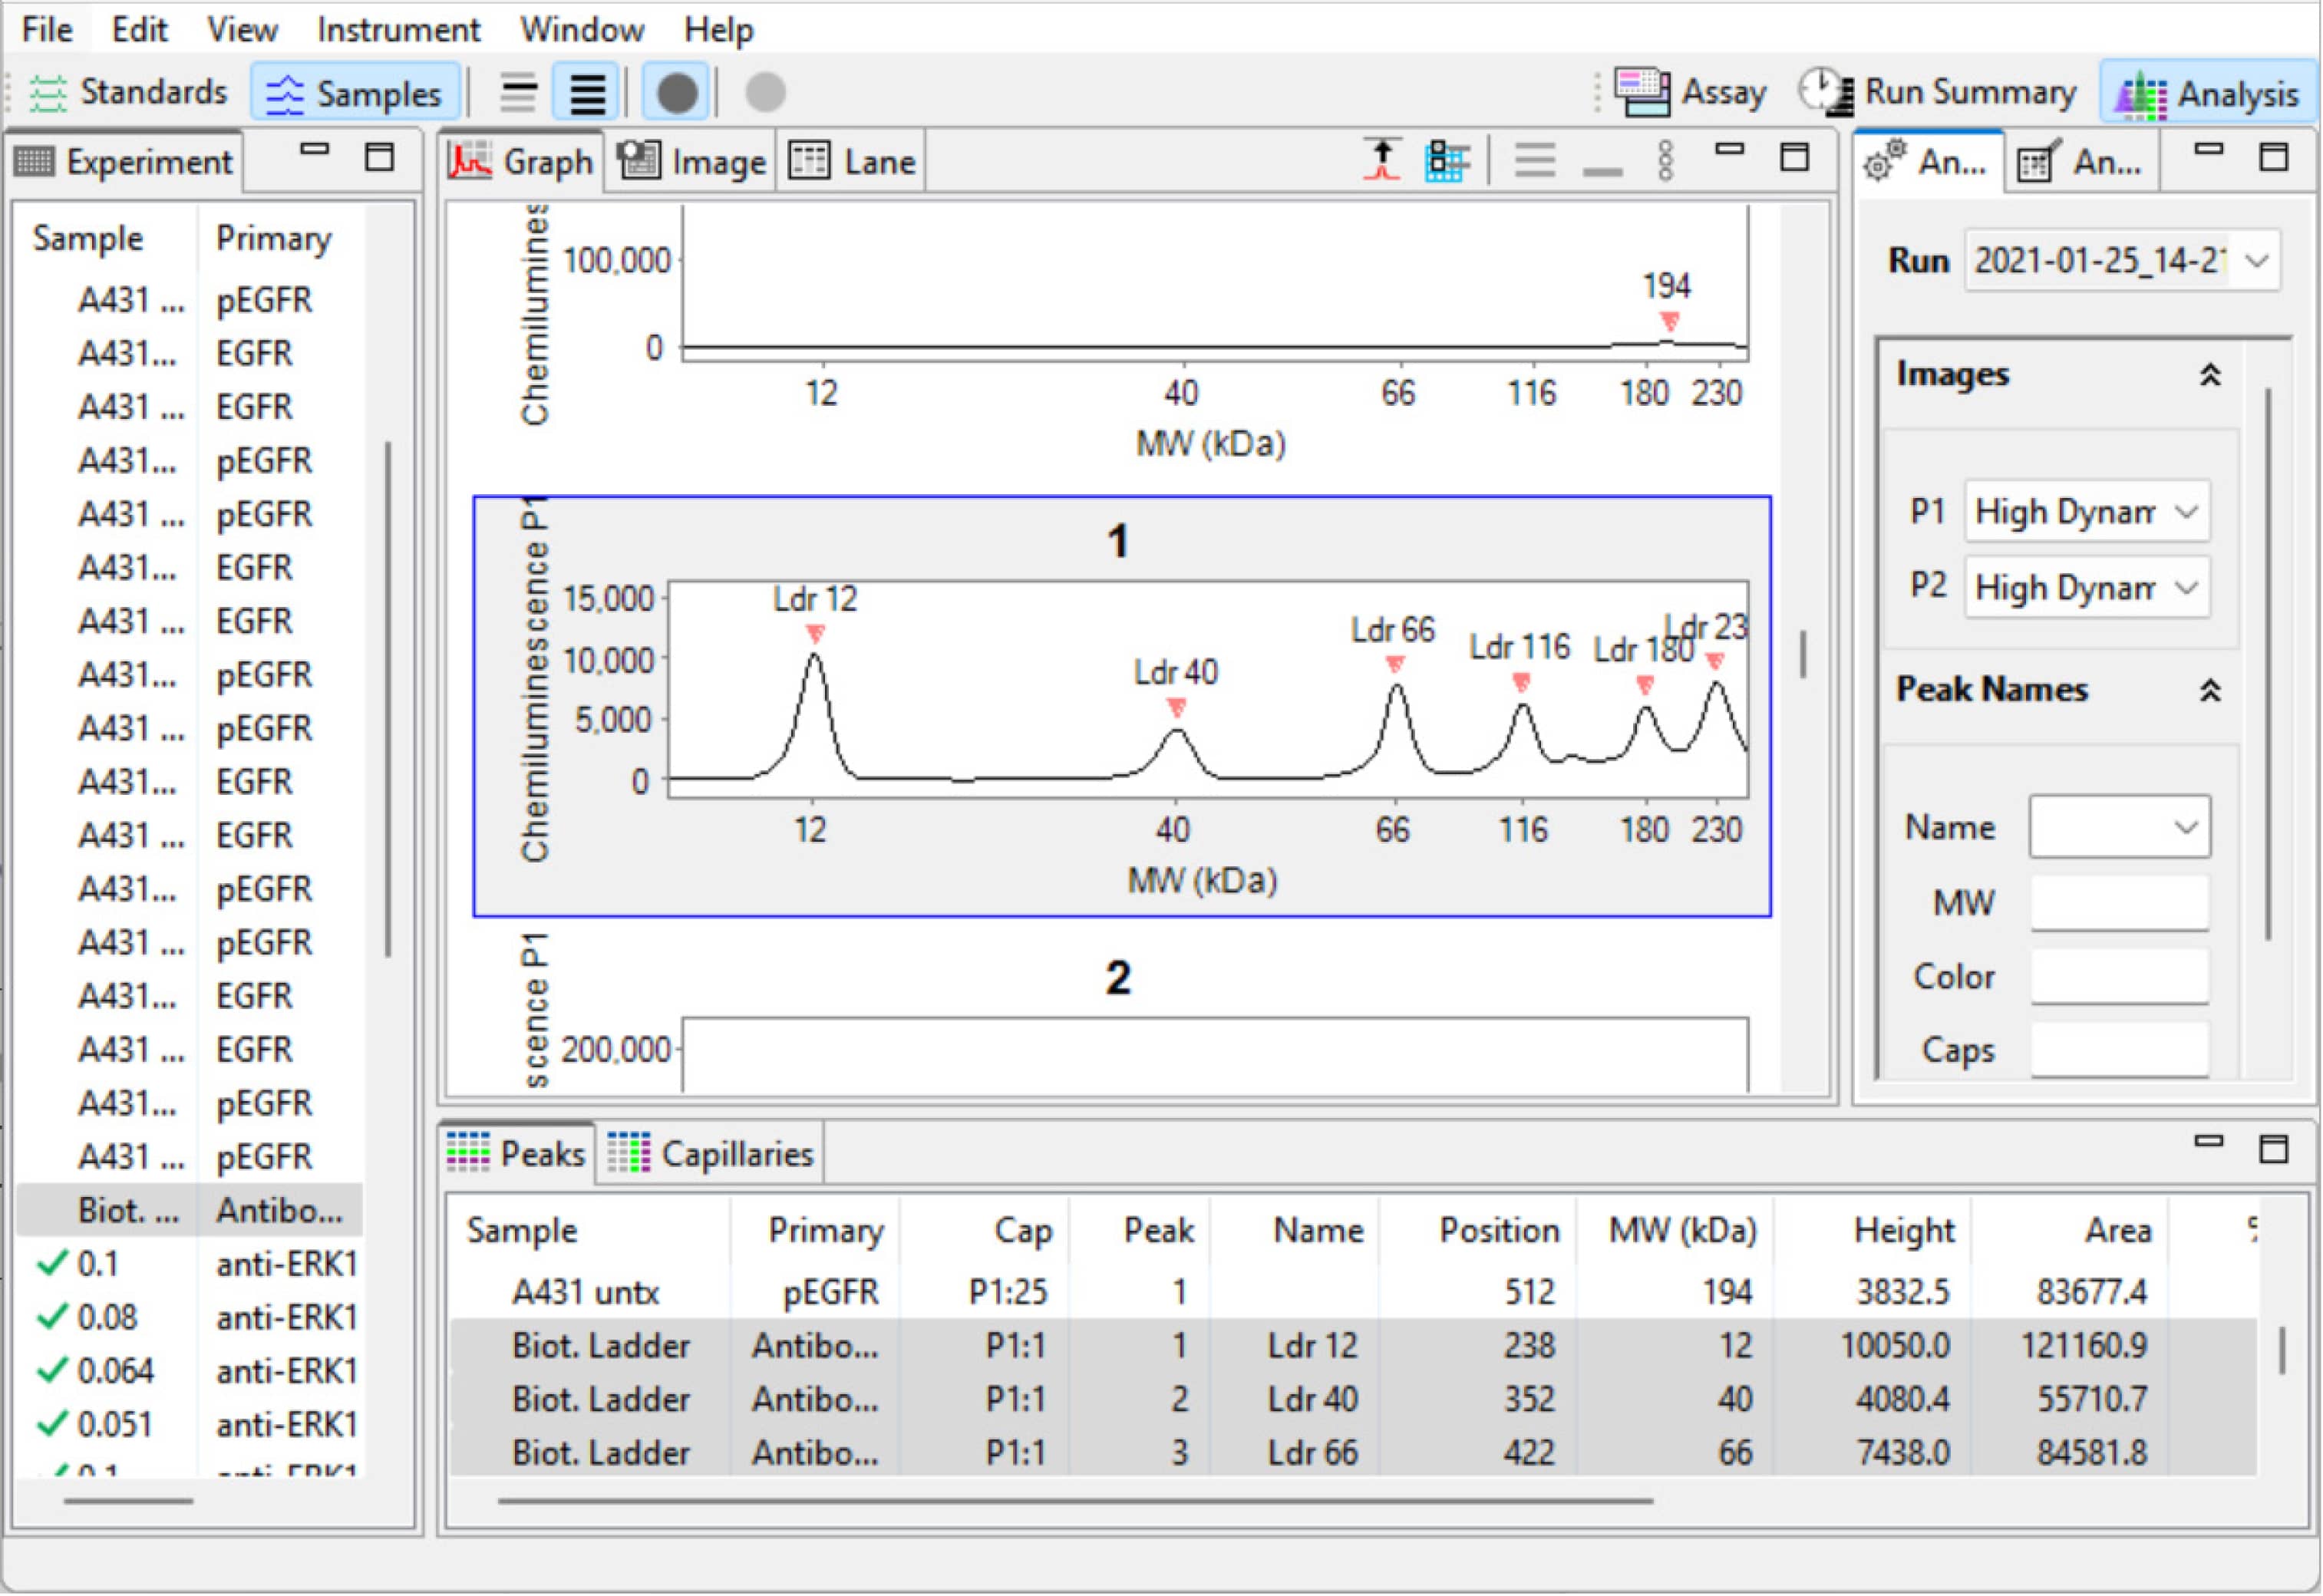
Task: Click the single view lines icon
Action: (x=518, y=93)
